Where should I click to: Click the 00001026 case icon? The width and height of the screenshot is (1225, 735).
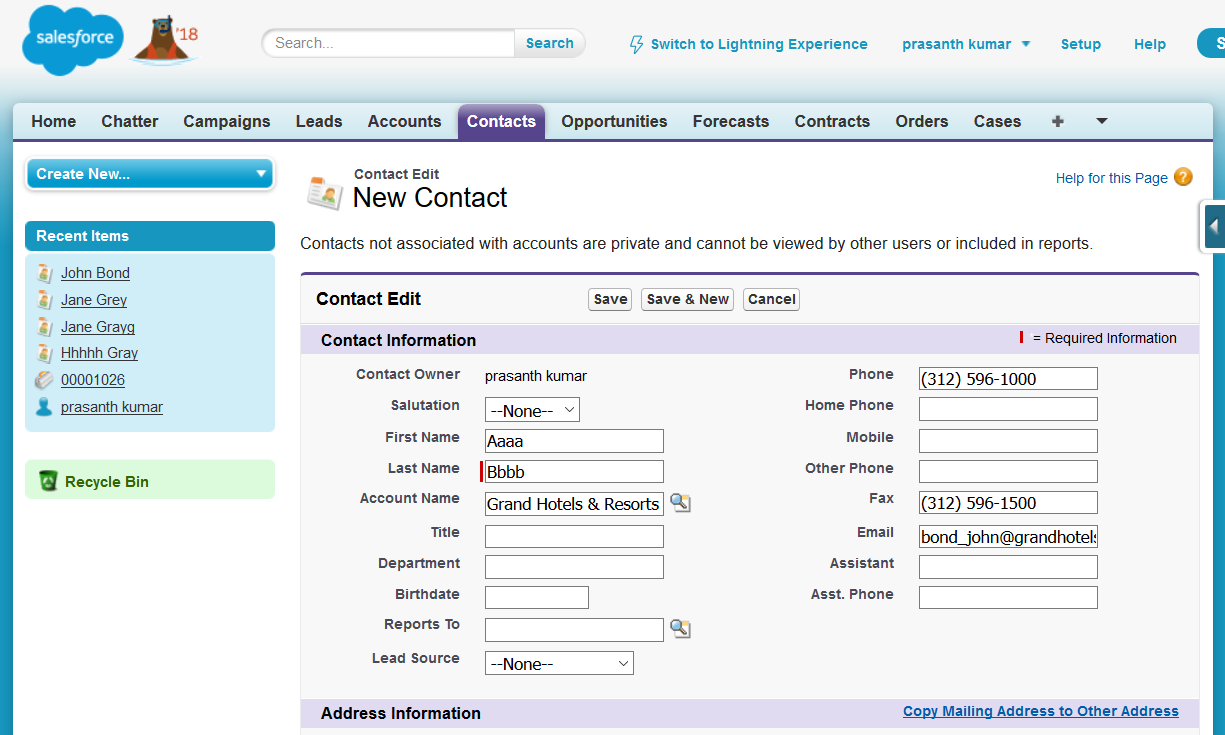(43, 380)
